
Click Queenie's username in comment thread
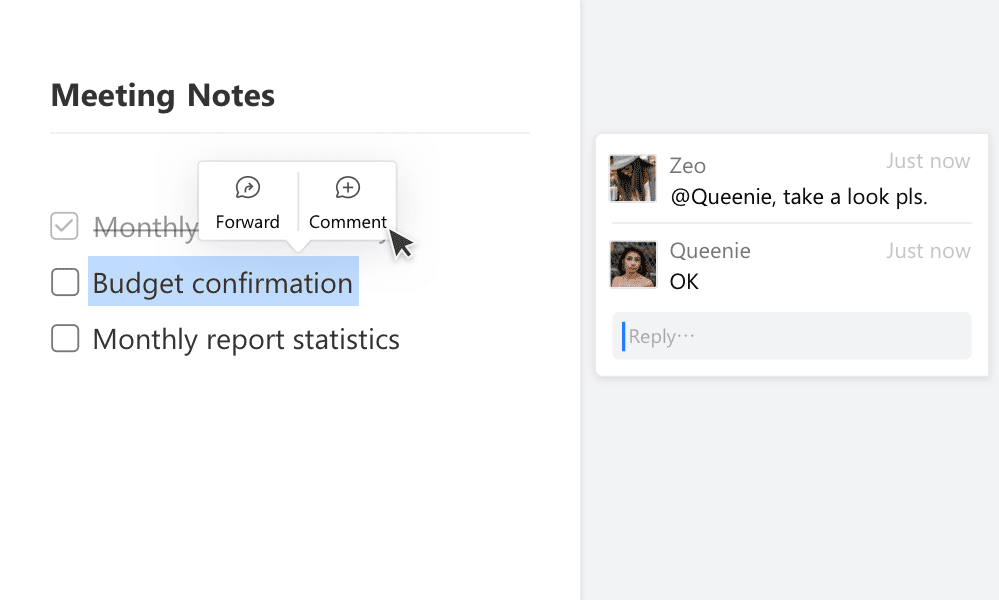click(710, 250)
